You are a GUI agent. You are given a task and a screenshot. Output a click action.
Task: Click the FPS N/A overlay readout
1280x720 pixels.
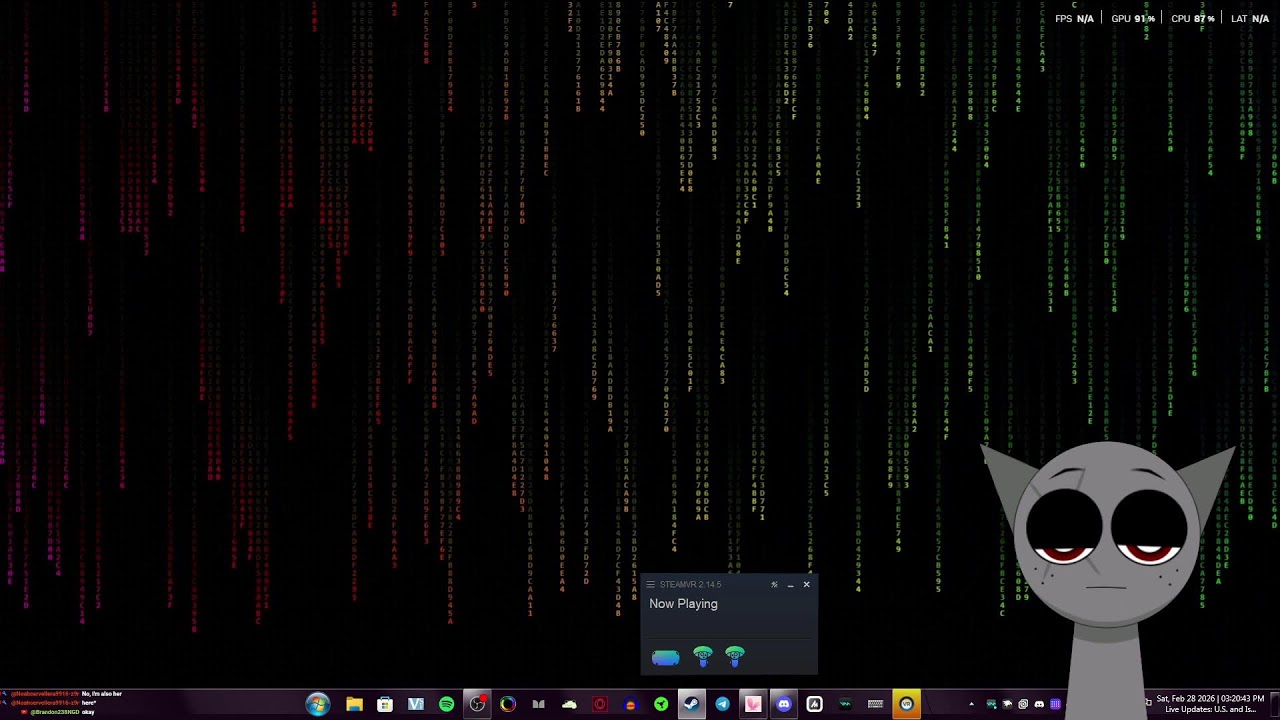[1074, 19]
